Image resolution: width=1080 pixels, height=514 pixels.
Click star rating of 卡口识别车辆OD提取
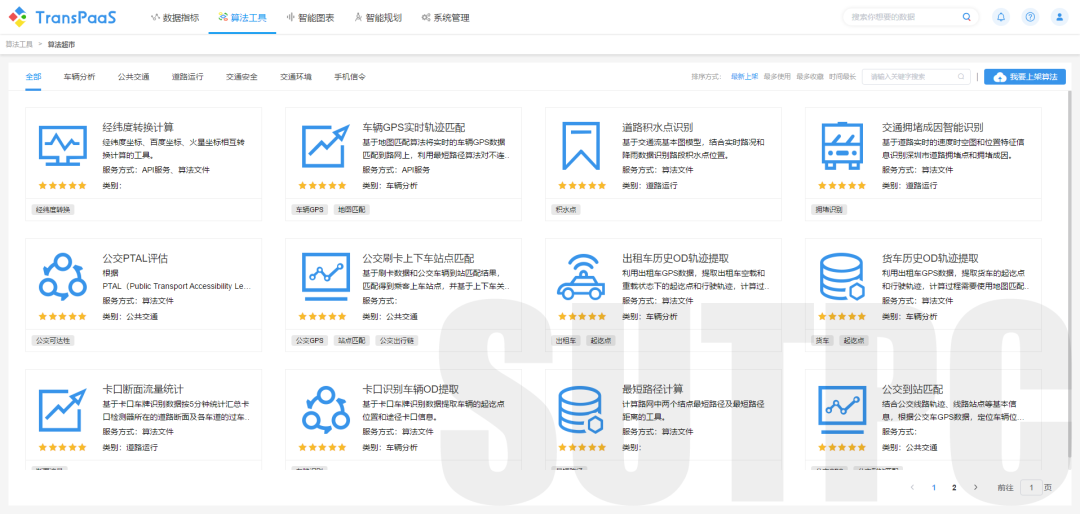pyautogui.click(x=322, y=447)
